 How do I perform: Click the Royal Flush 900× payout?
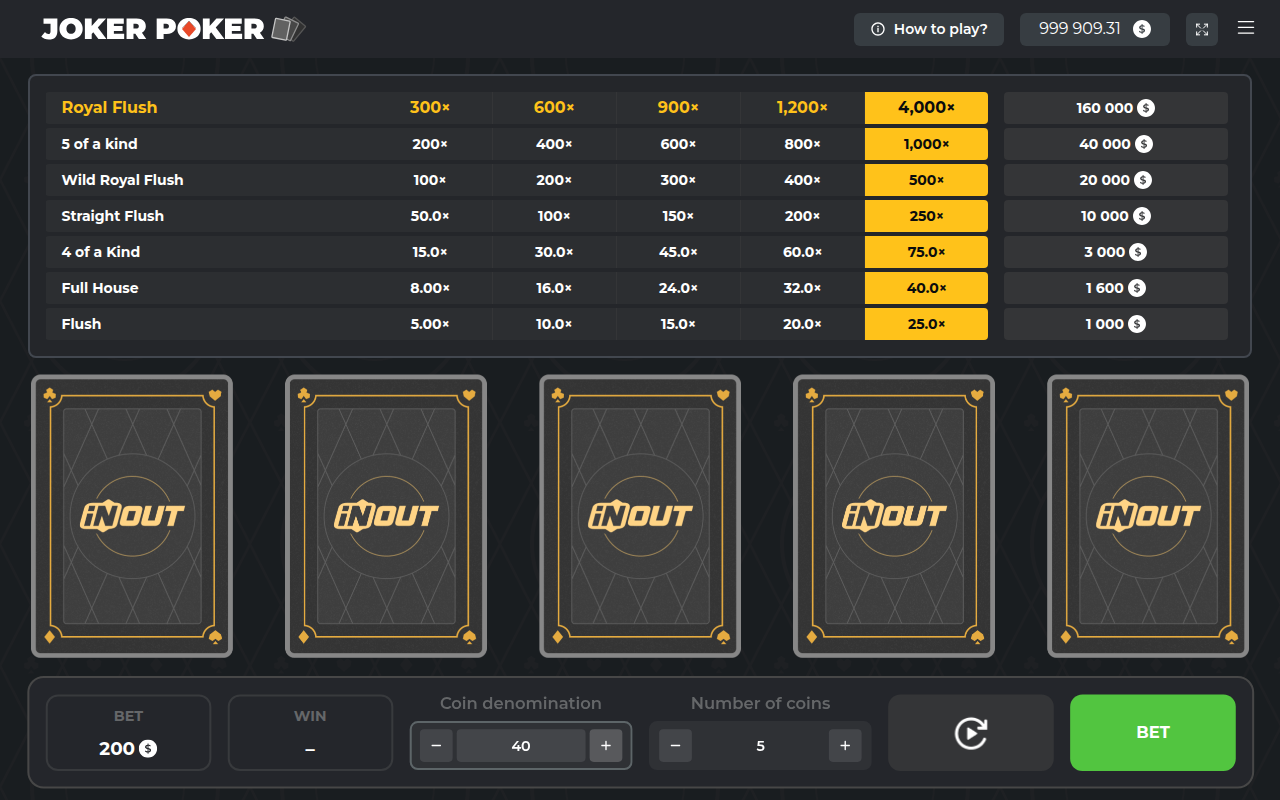(678, 108)
